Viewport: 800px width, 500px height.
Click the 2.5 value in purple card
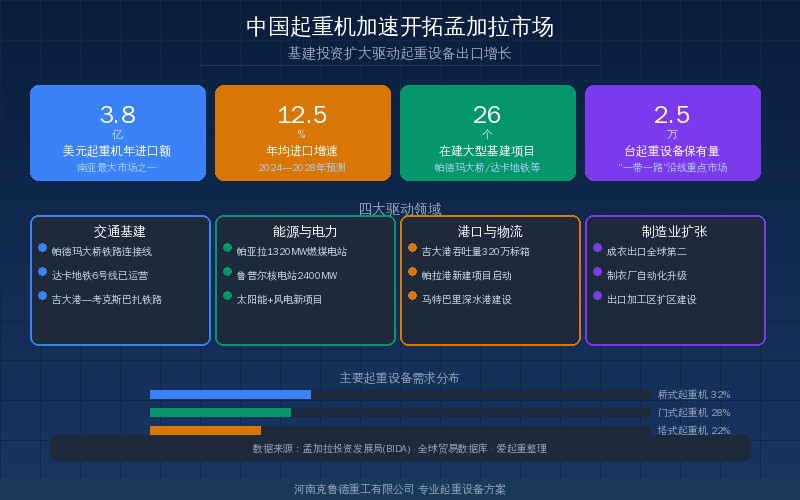(672, 115)
